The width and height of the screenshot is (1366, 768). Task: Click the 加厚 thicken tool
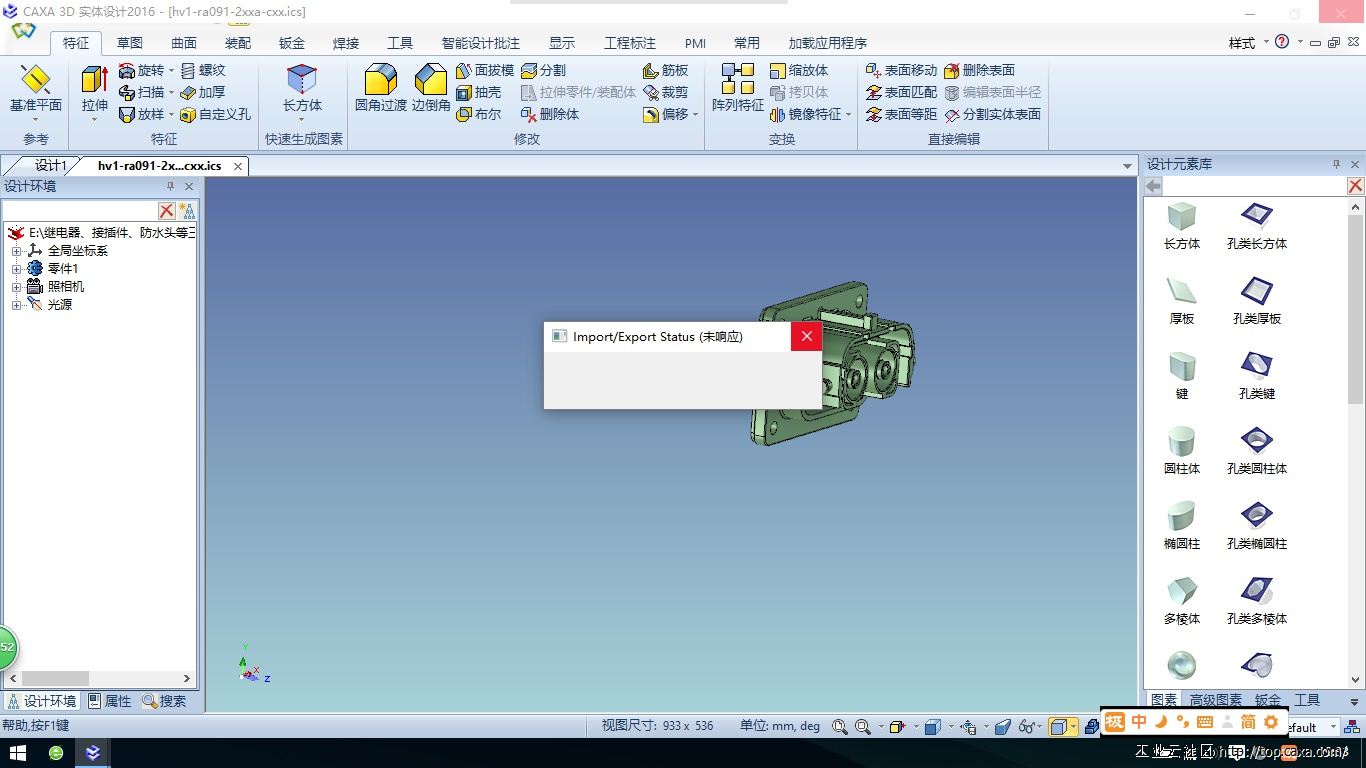point(203,92)
